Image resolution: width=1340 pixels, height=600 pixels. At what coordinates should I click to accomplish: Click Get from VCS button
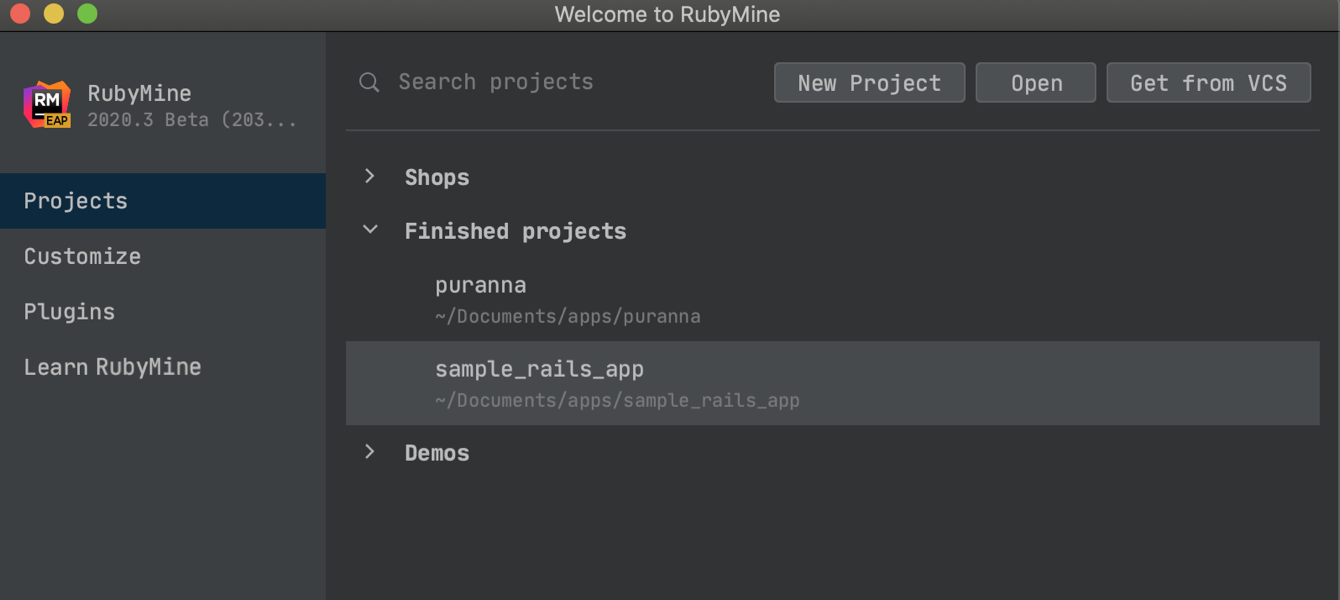point(1208,83)
